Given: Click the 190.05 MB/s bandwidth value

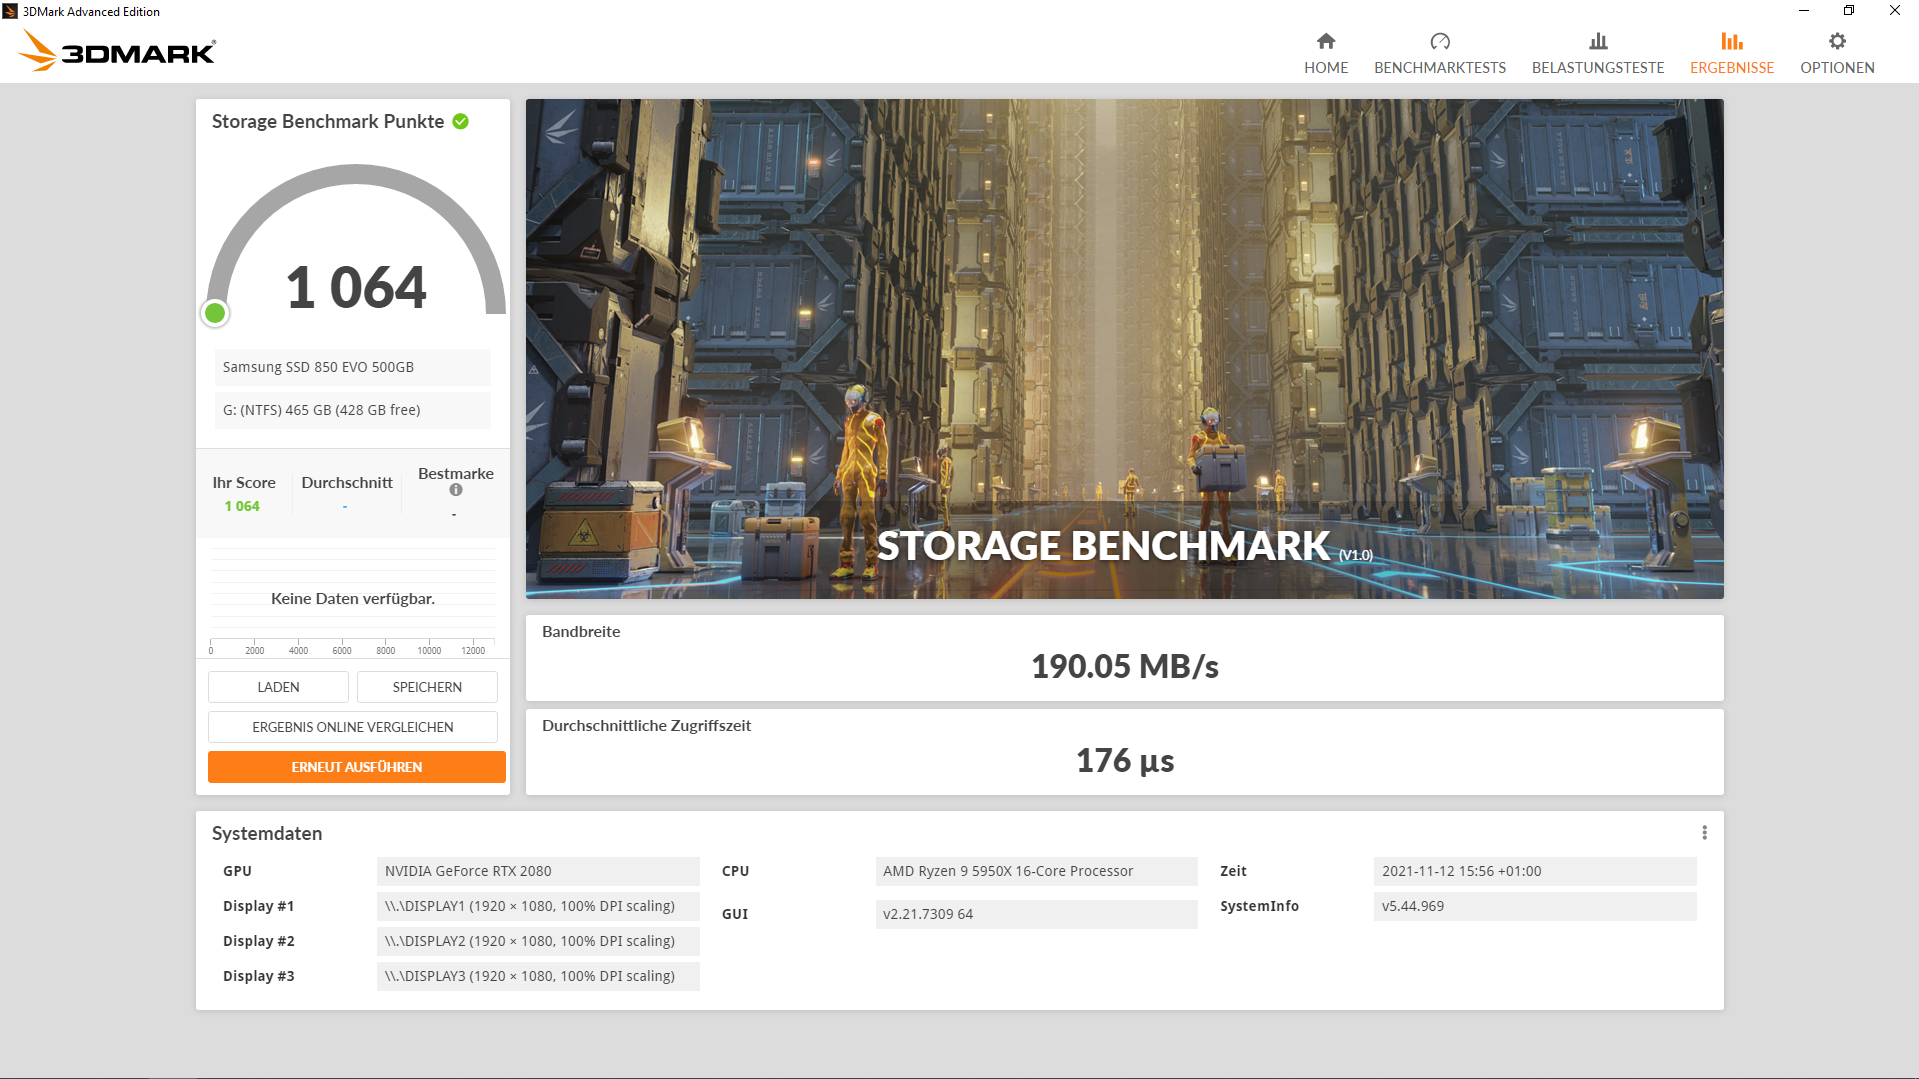Looking at the screenshot, I should click(1125, 666).
